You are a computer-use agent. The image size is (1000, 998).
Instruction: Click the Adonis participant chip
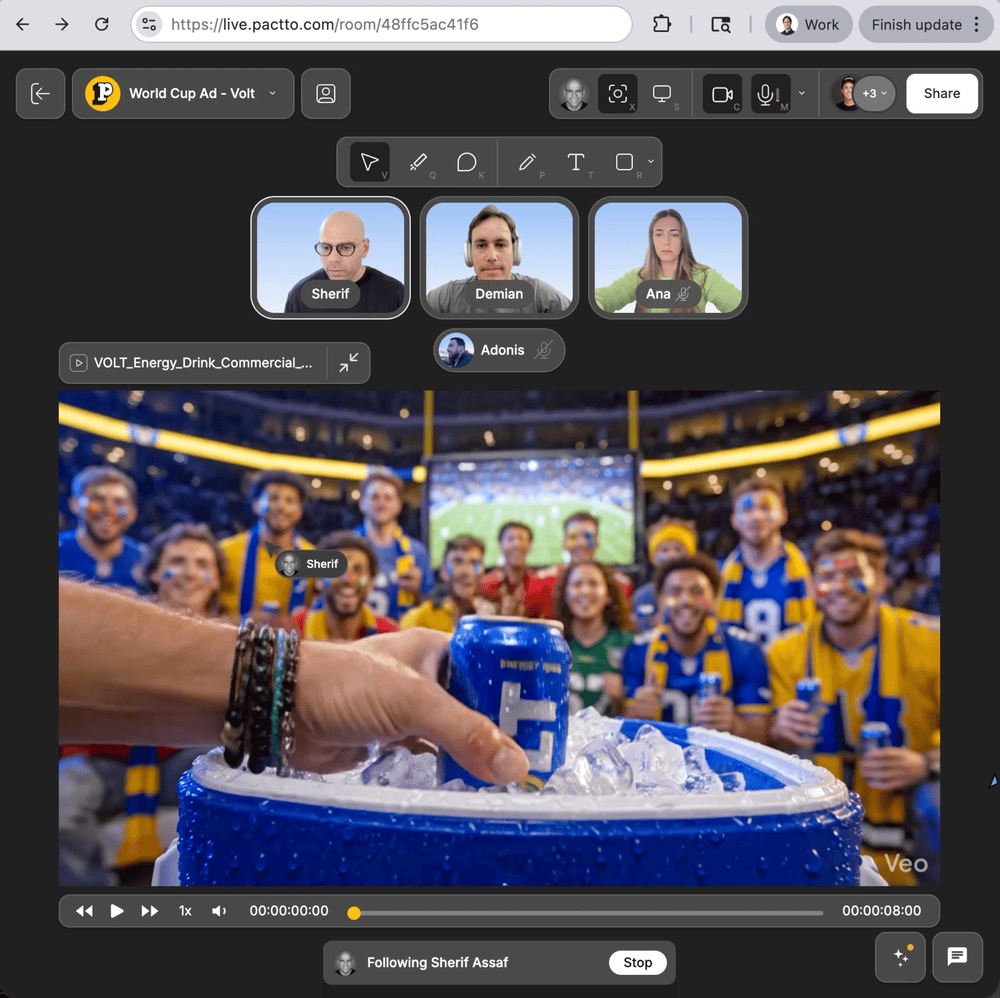(499, 350)
